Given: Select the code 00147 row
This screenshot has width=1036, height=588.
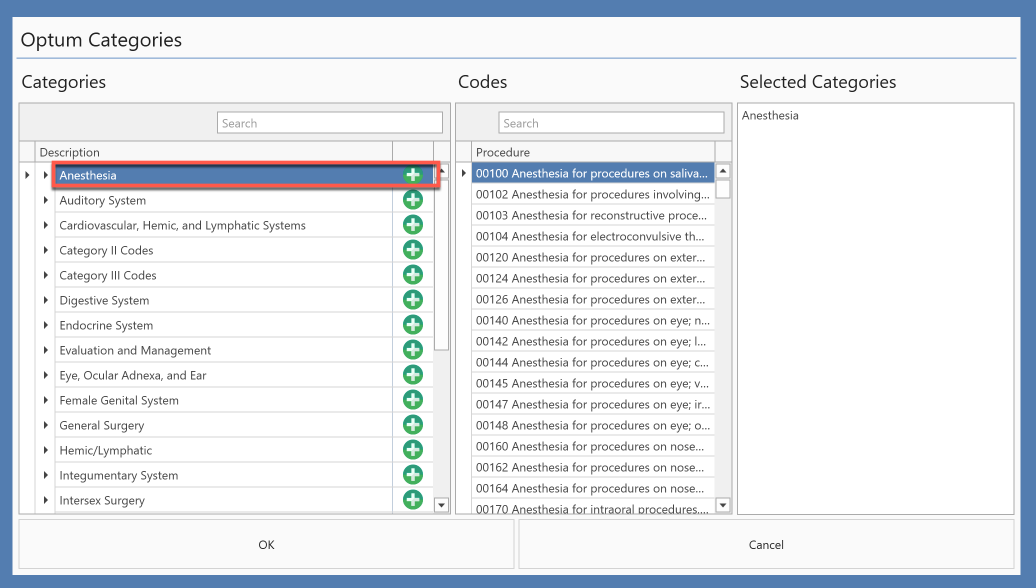Looking at the screenshot, I should point(593,404).
